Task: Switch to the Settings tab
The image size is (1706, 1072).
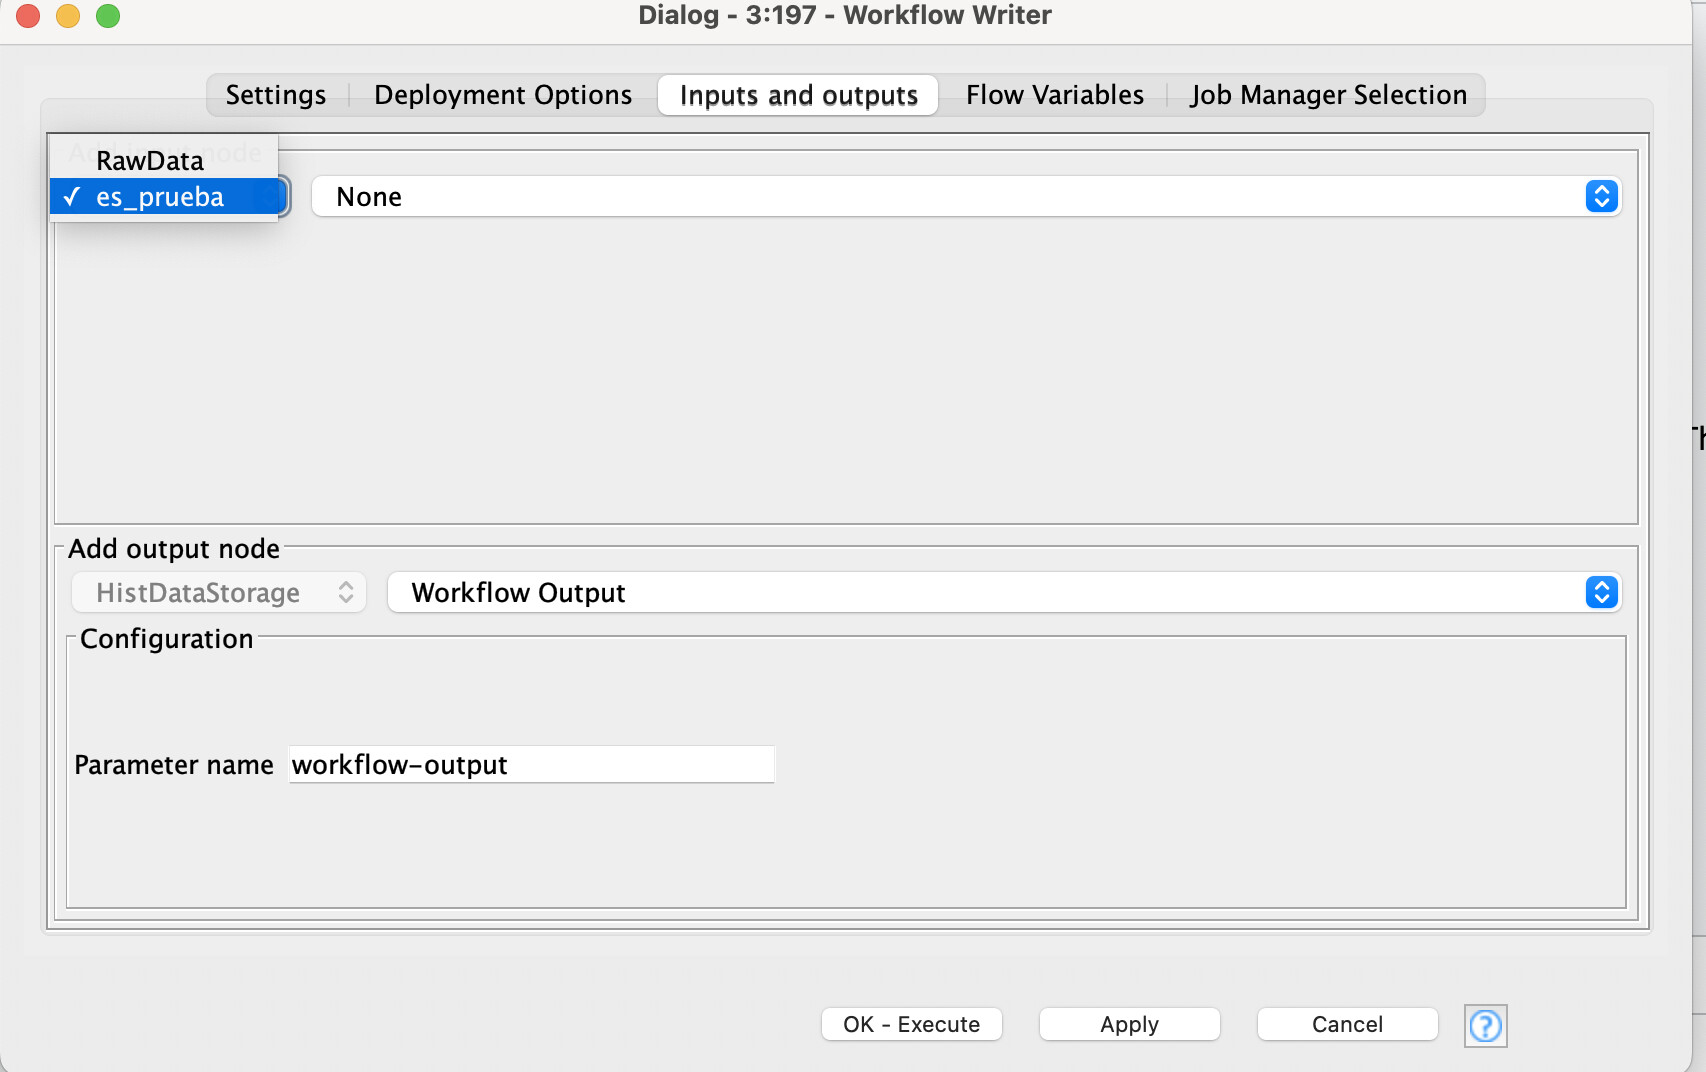Action: 276,95
